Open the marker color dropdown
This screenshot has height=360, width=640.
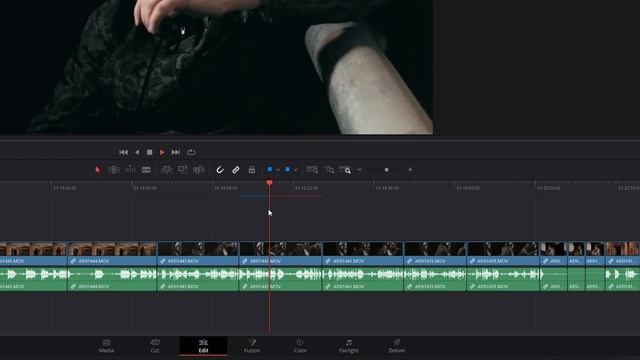point(296,170)
